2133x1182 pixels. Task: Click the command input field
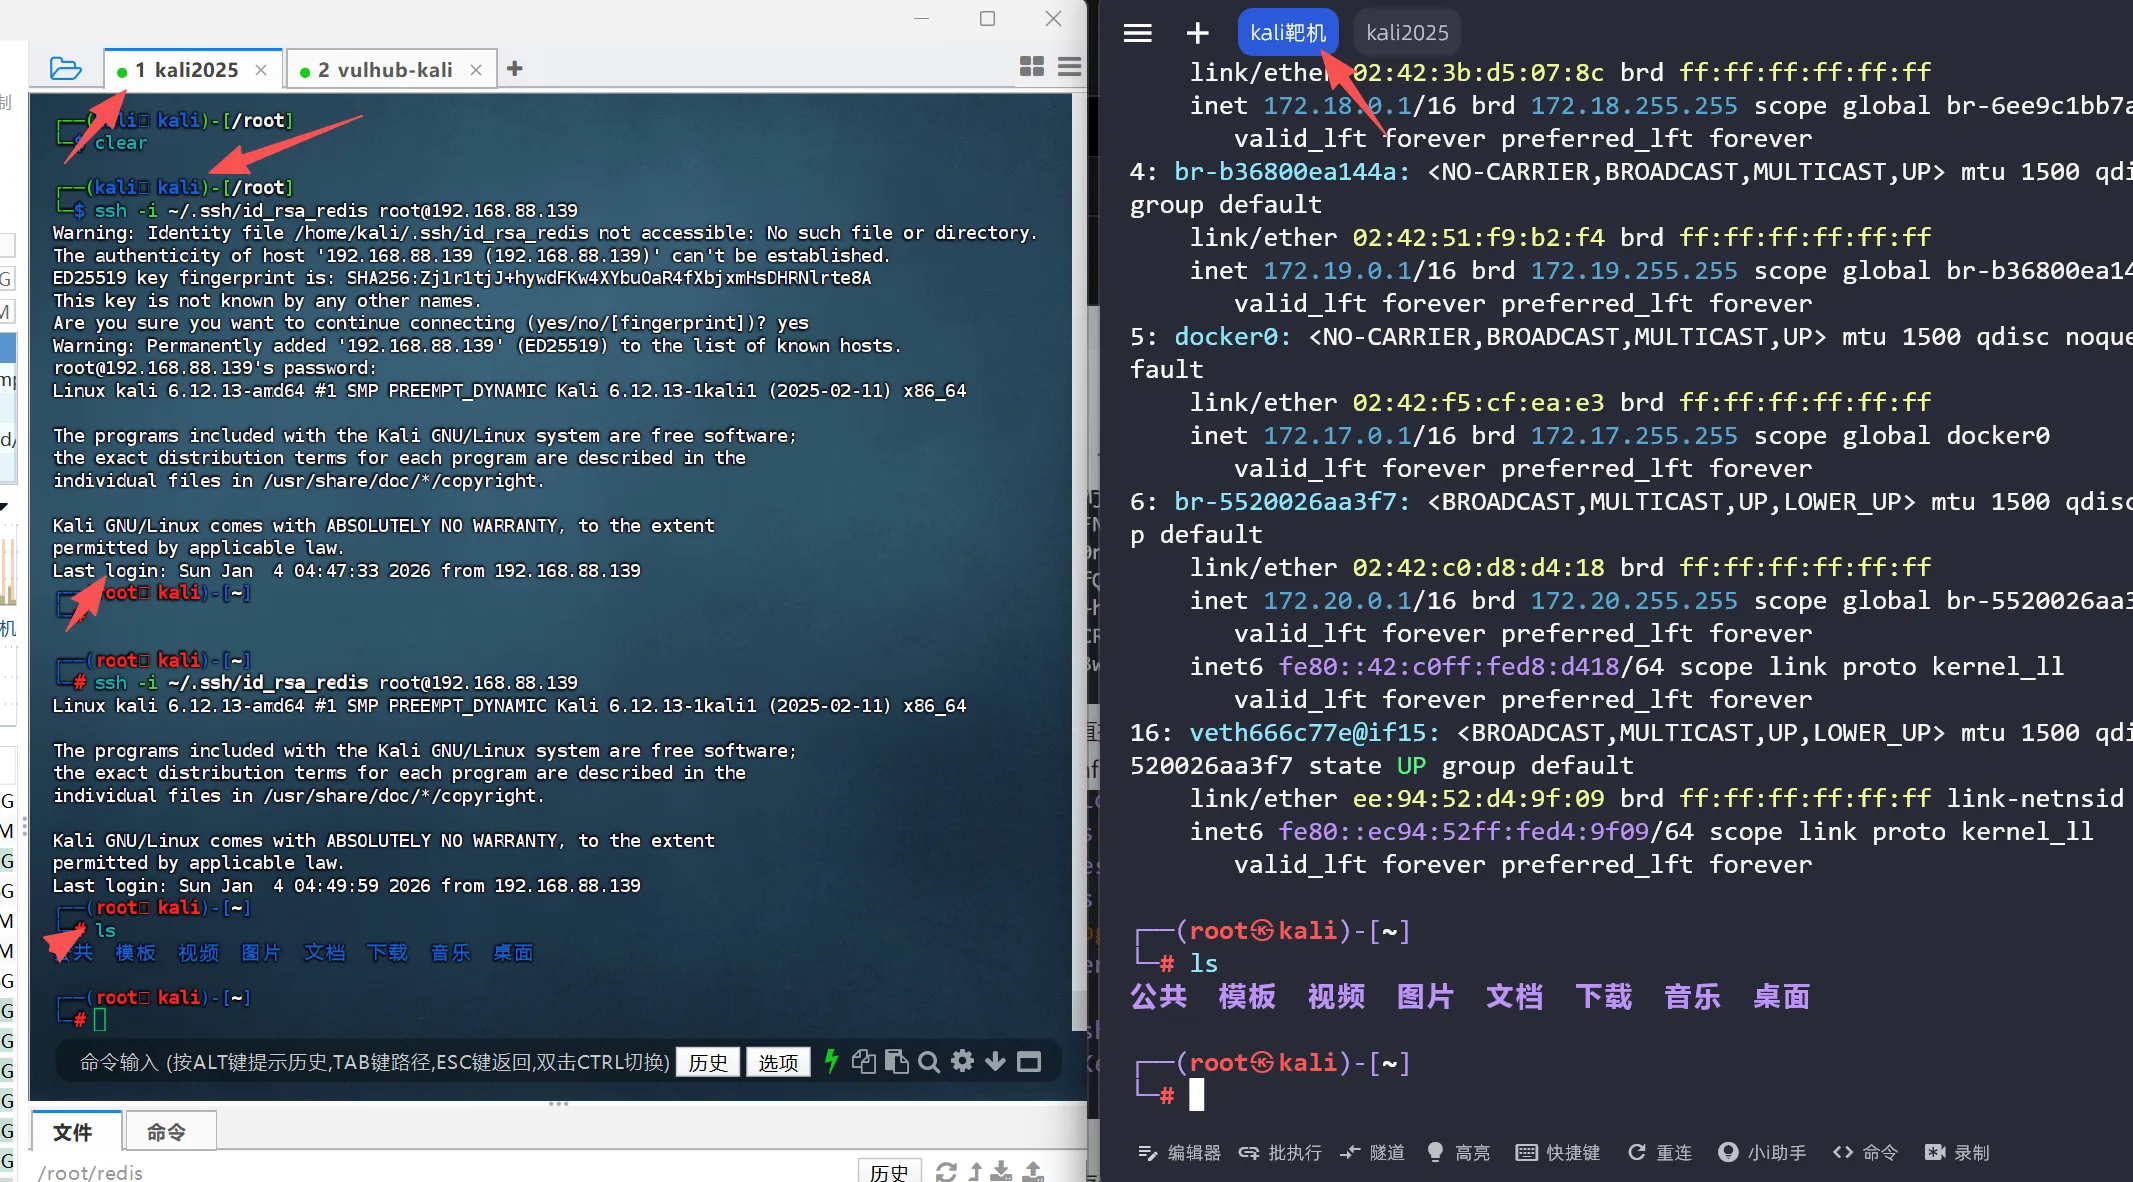tap(370, 1062)
